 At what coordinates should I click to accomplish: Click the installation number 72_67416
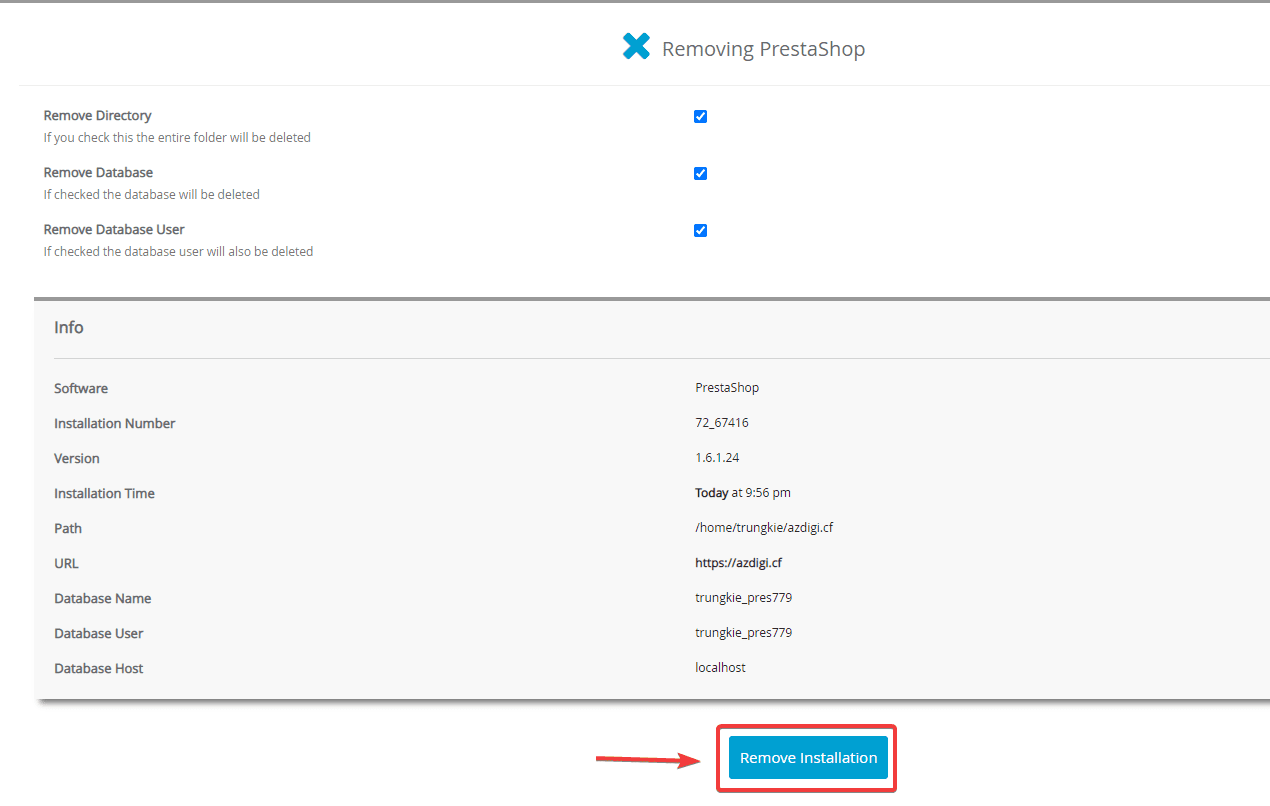click(721, 423)
